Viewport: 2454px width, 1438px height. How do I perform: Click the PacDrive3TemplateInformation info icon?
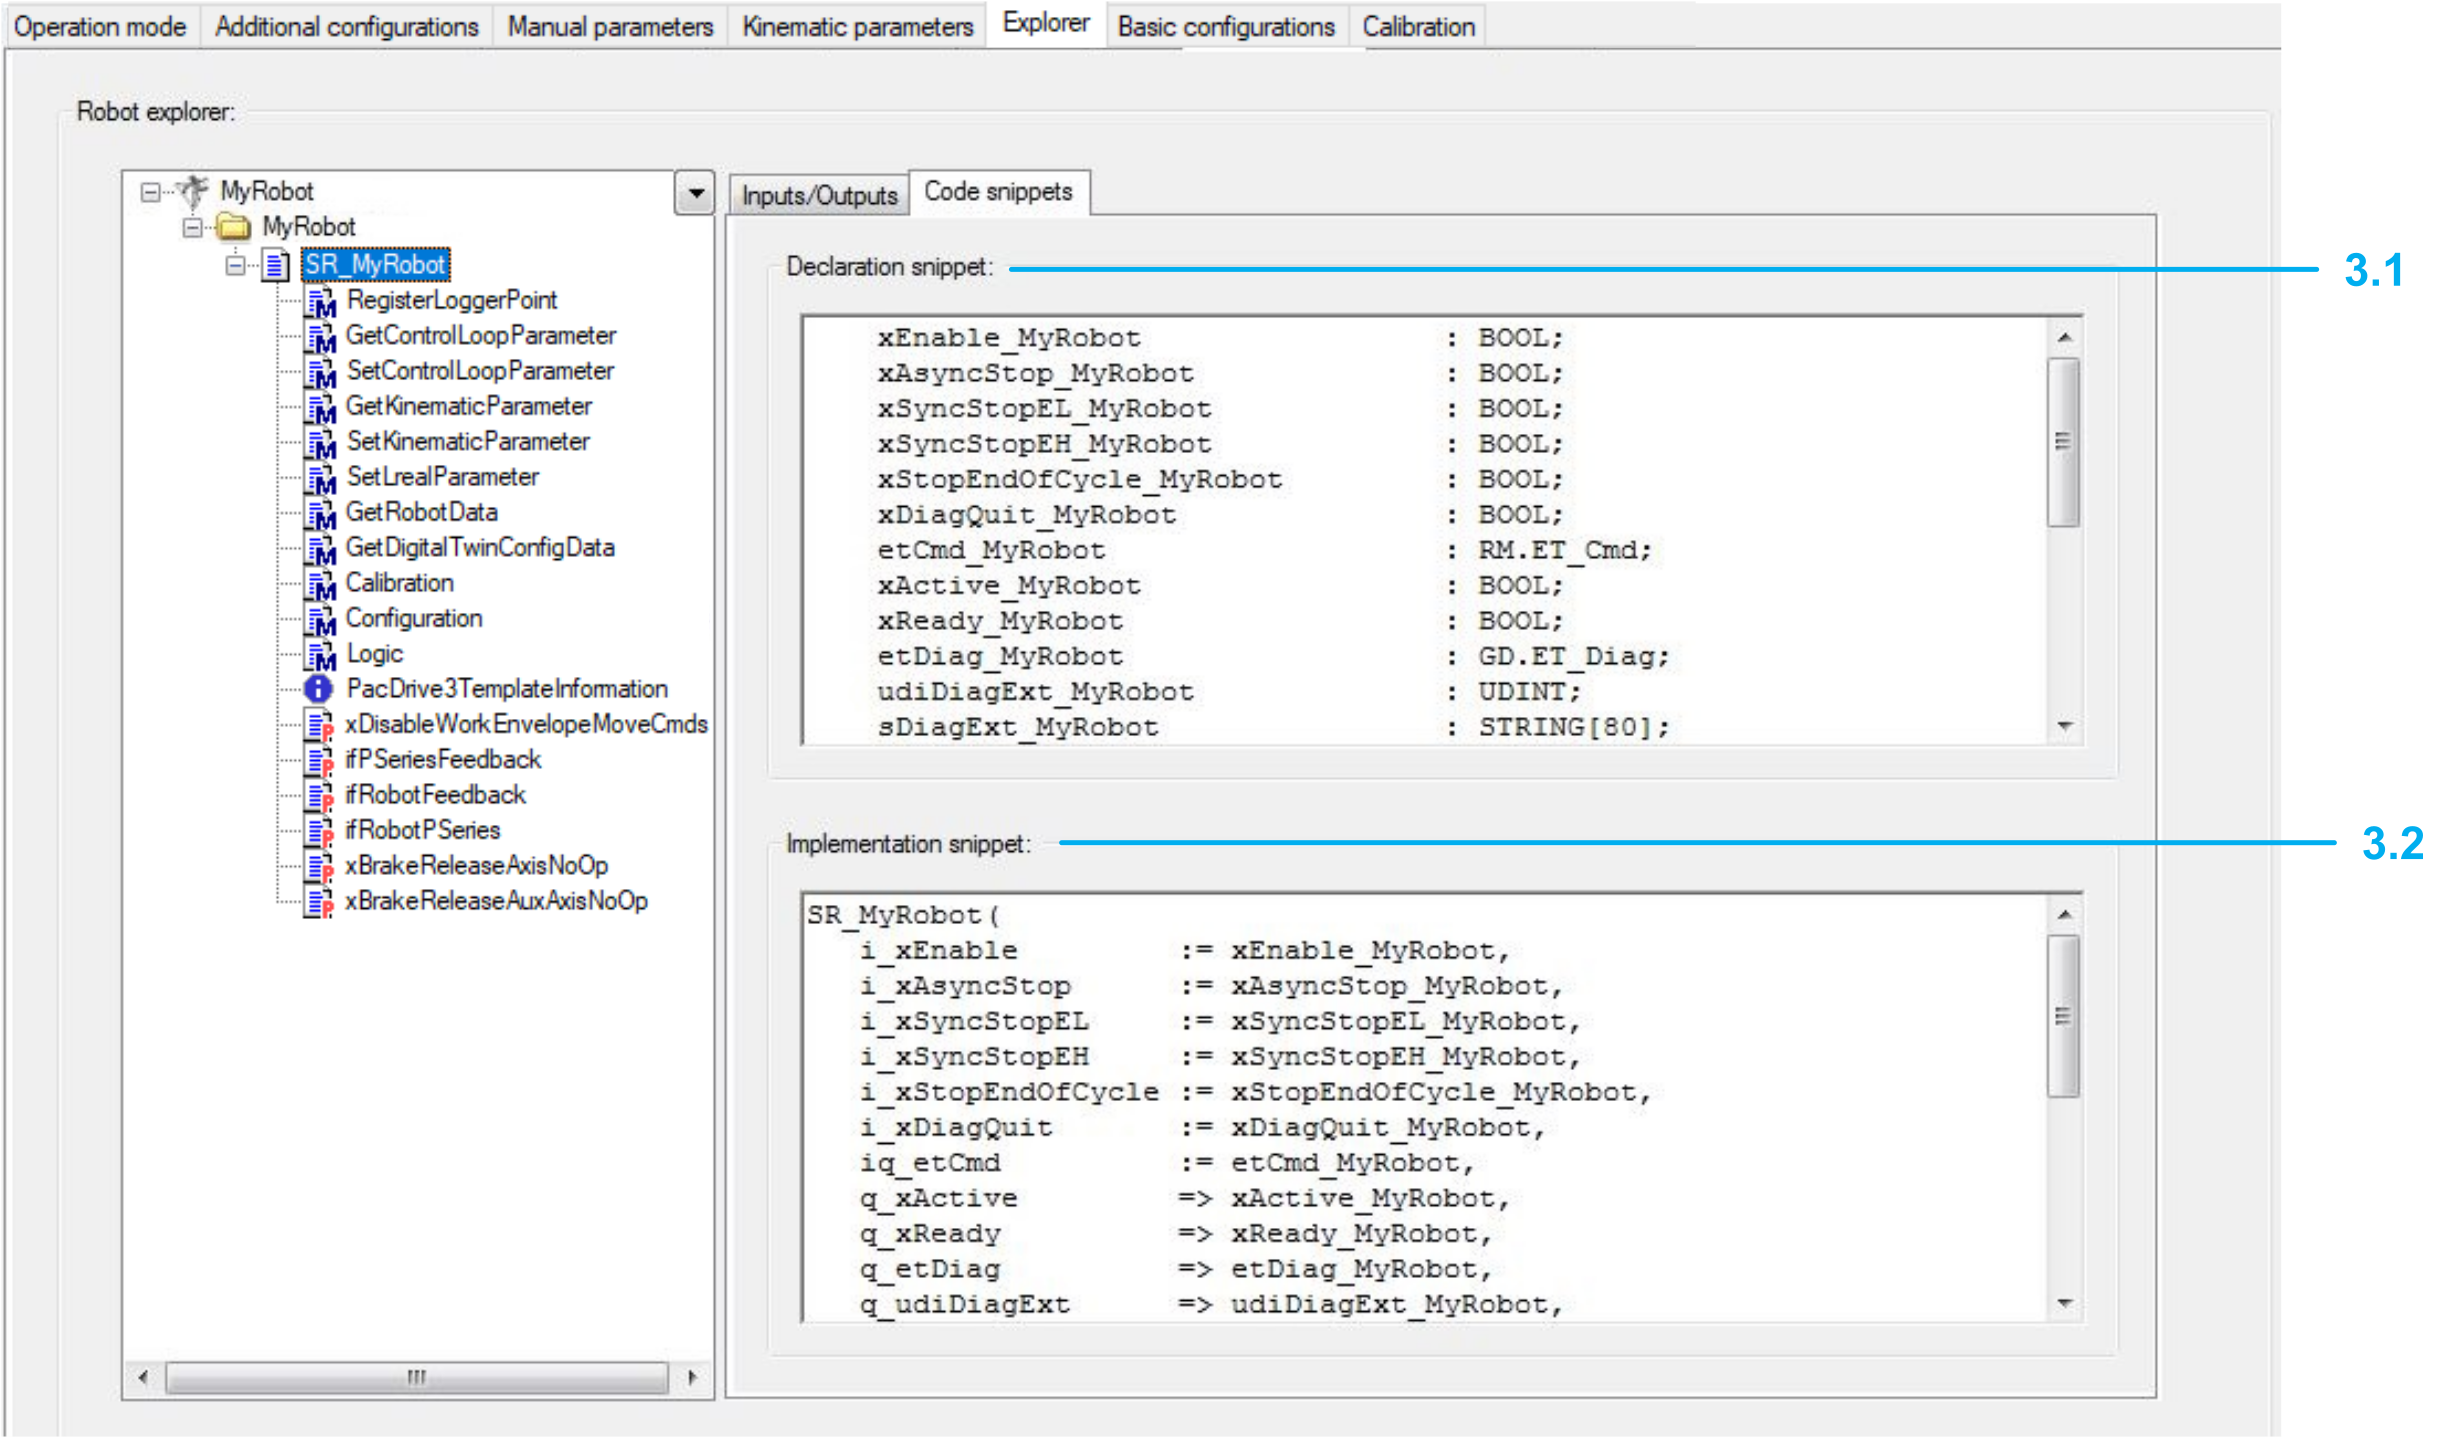[318, 689]
